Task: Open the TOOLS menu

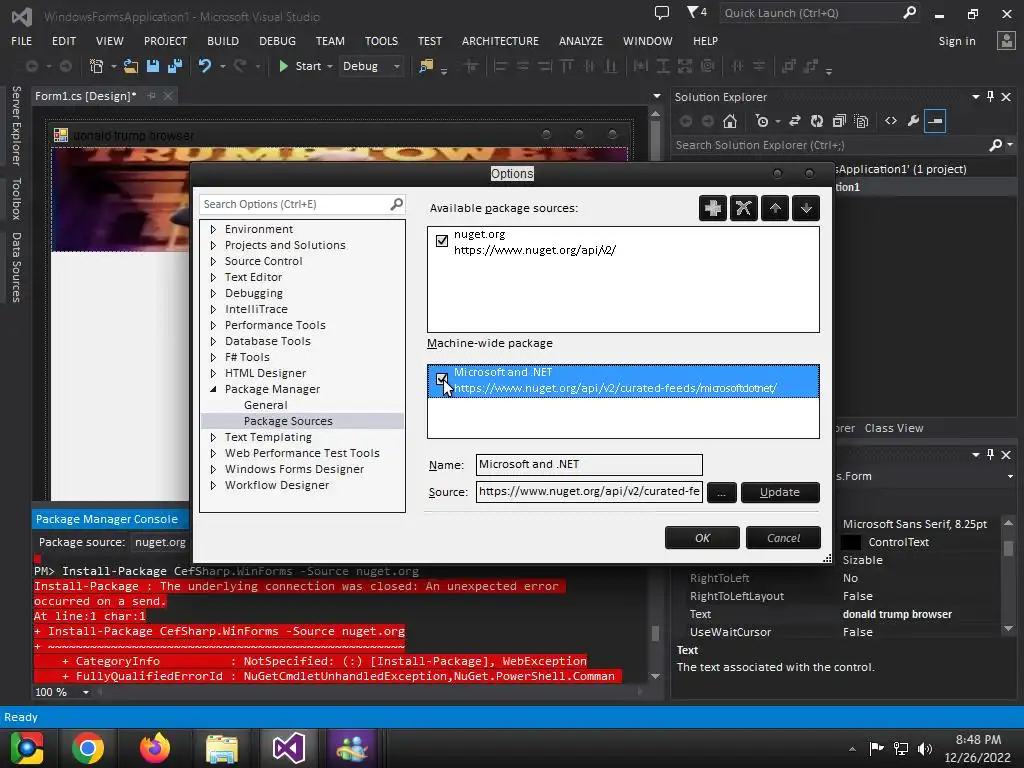Action: [381, 41]
